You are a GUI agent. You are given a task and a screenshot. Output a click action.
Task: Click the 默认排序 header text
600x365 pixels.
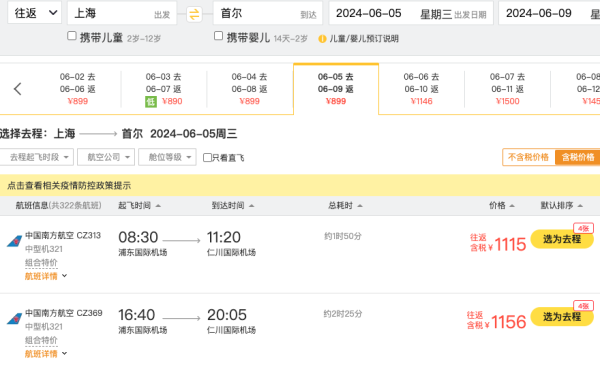[x=557, y=205]
